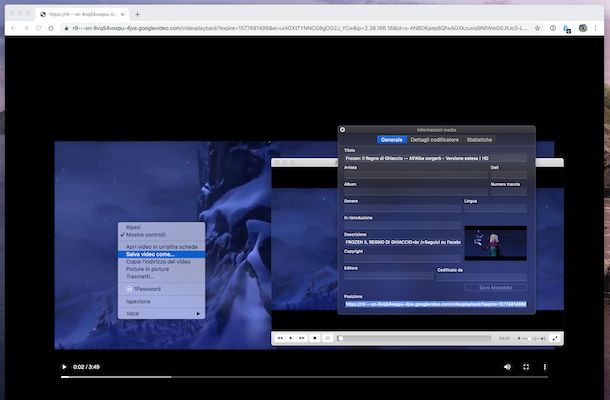610x400 pixels.
Task: Mute the browser video volume
Action: tap(507, 367)
